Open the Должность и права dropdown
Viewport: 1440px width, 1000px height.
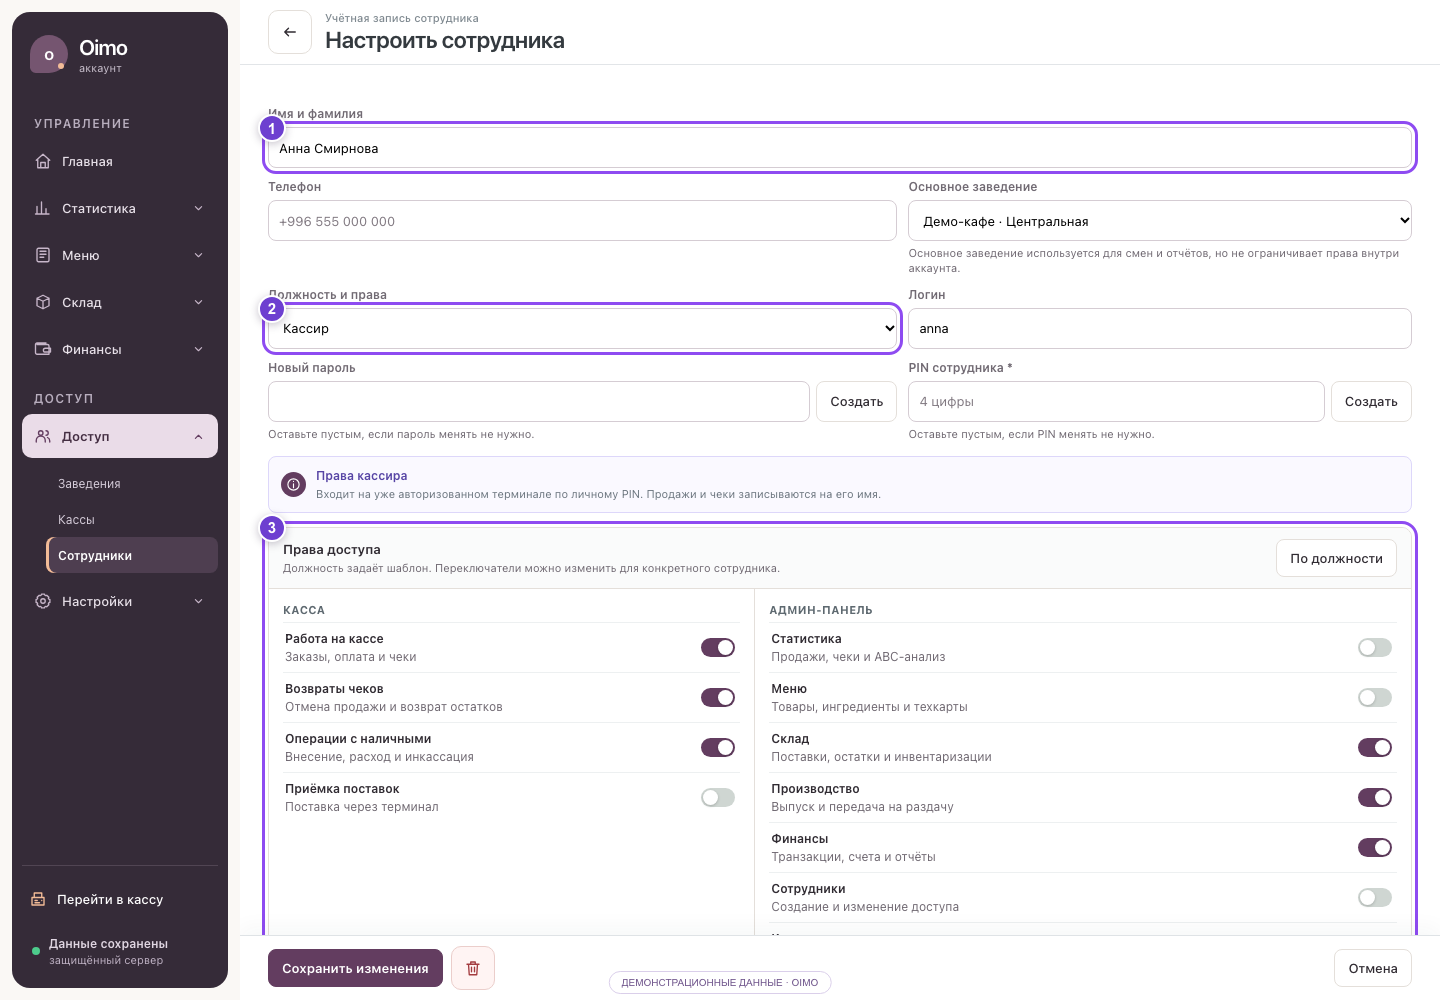click(582, 328)
